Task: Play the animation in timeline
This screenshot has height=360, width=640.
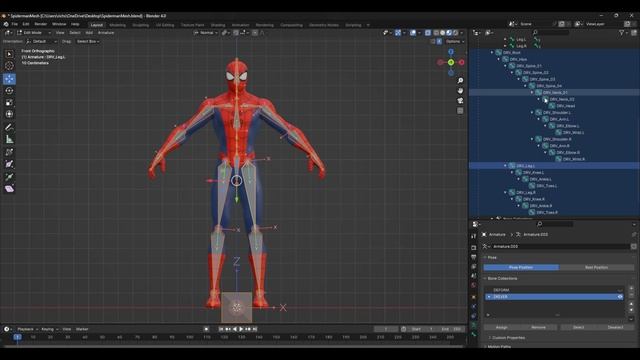Action: tap(241, 329)
